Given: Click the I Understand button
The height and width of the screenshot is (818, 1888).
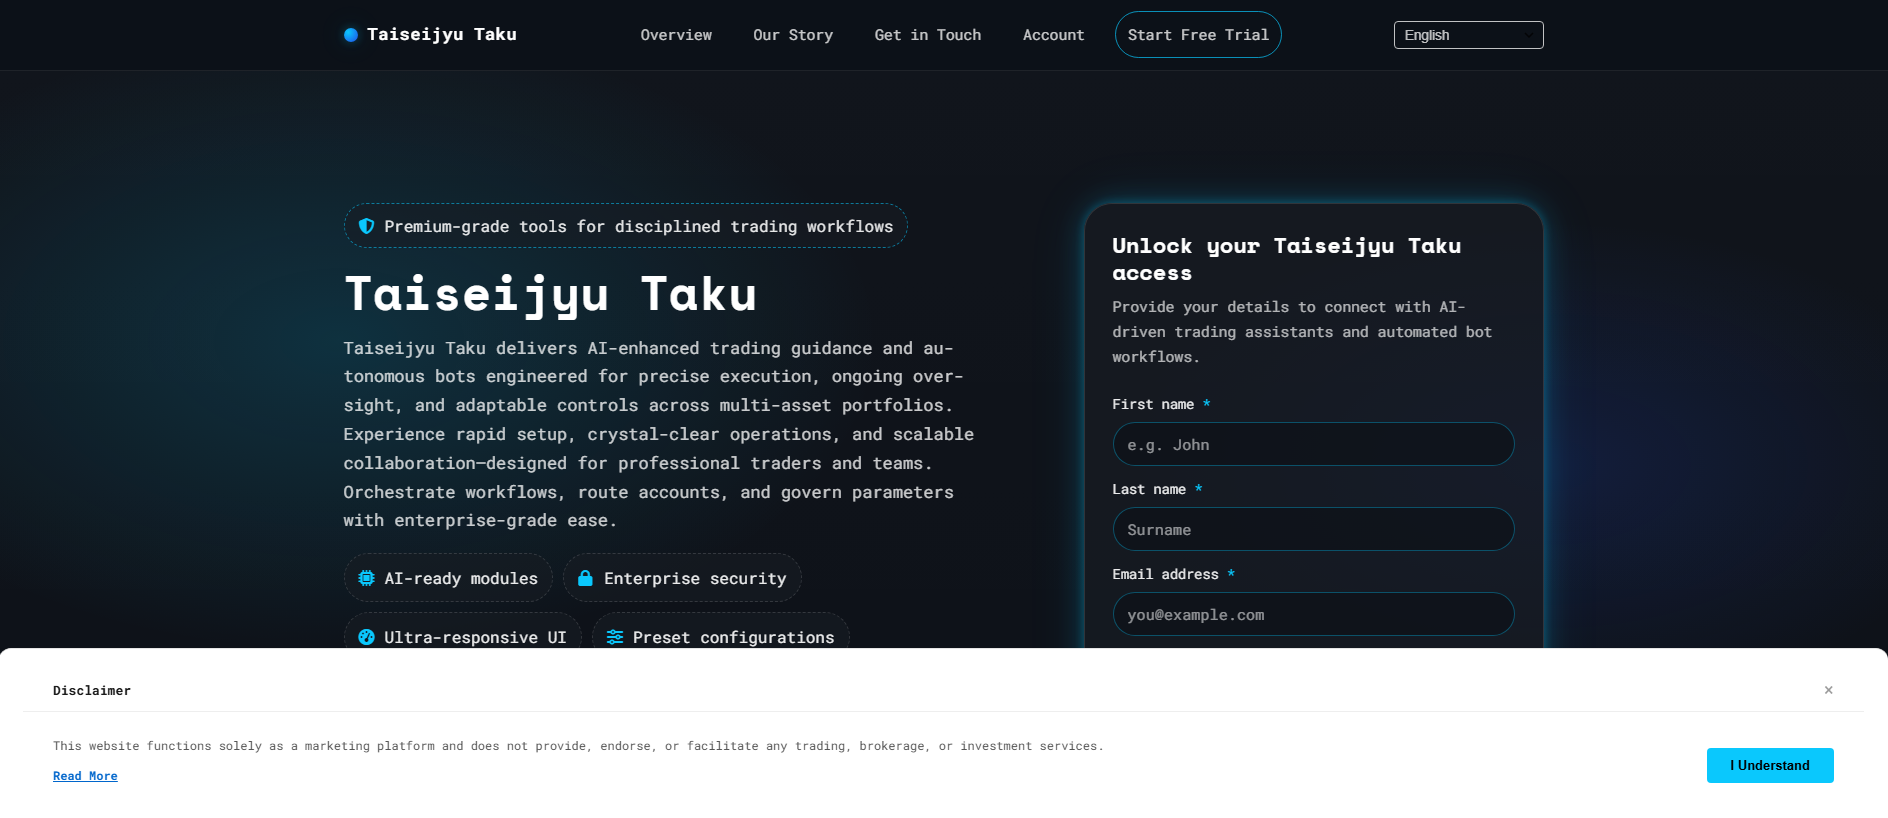Looking at the screenshot, I should click(x=1770, y=765).
